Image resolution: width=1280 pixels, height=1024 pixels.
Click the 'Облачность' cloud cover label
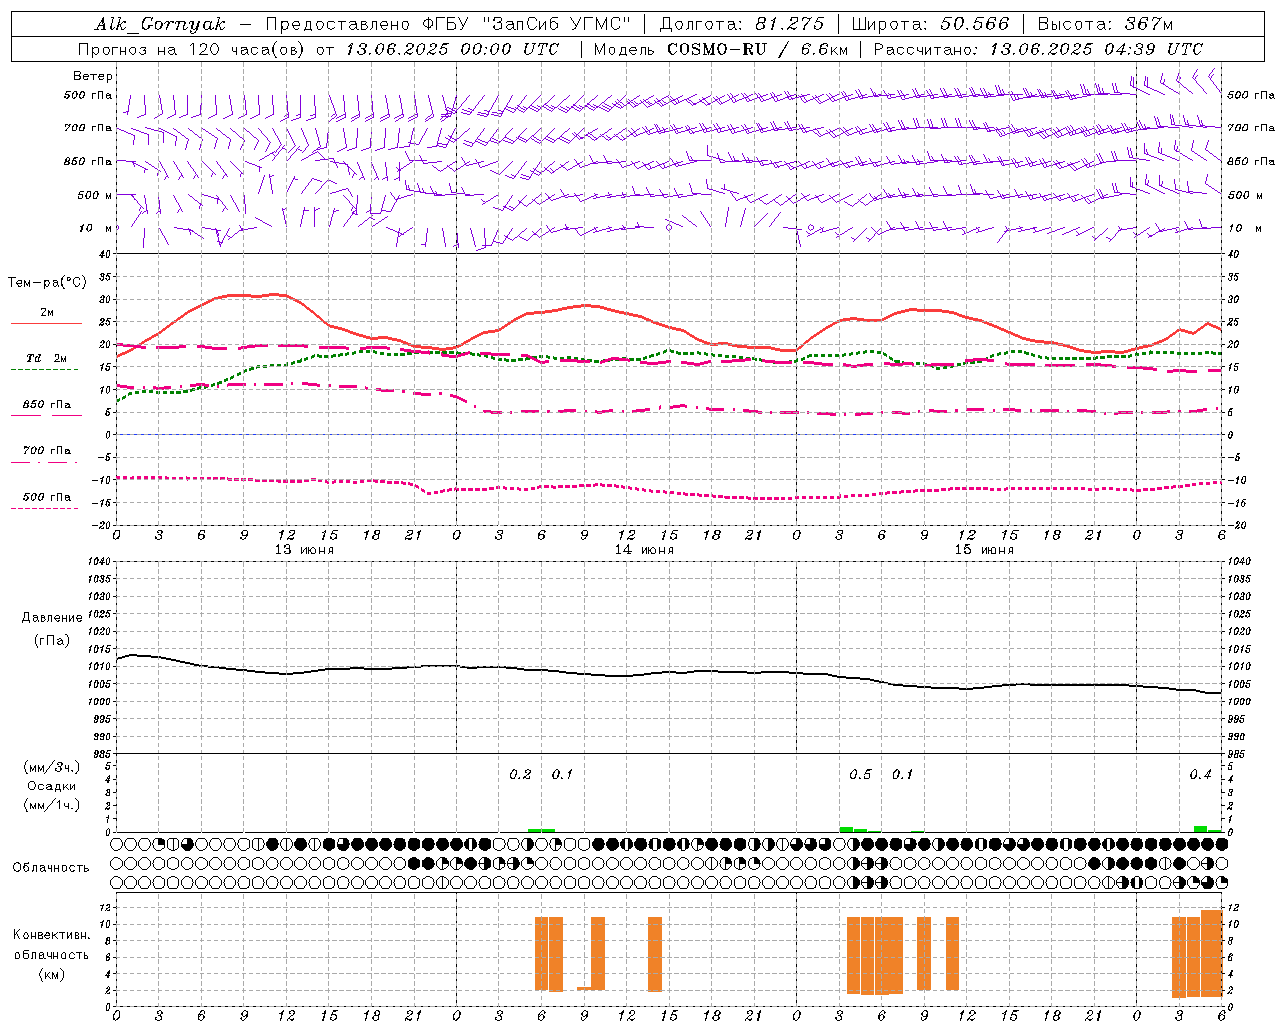pyautogui.click(x=51, y=868)
